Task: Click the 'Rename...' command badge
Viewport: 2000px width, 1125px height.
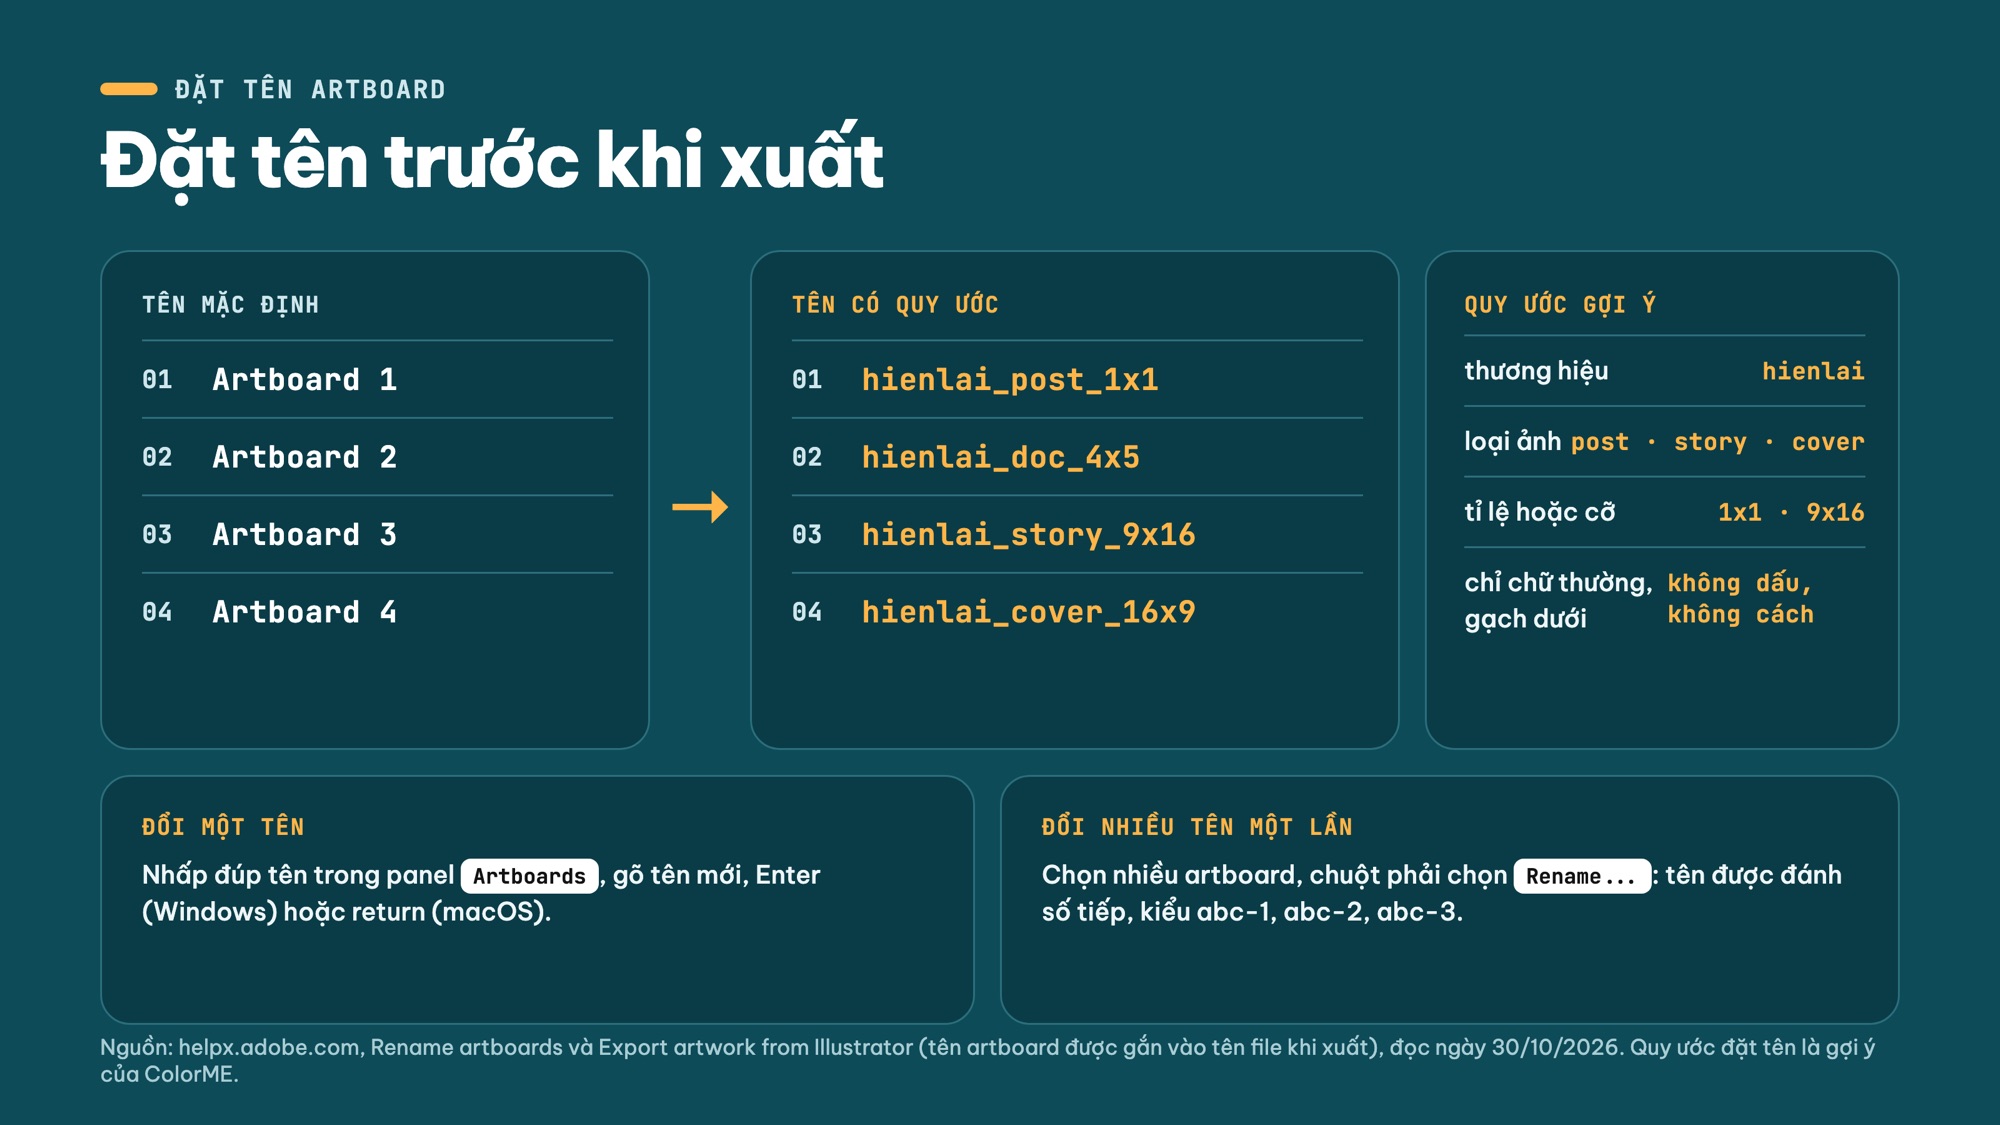Action: click(1581, 876)
